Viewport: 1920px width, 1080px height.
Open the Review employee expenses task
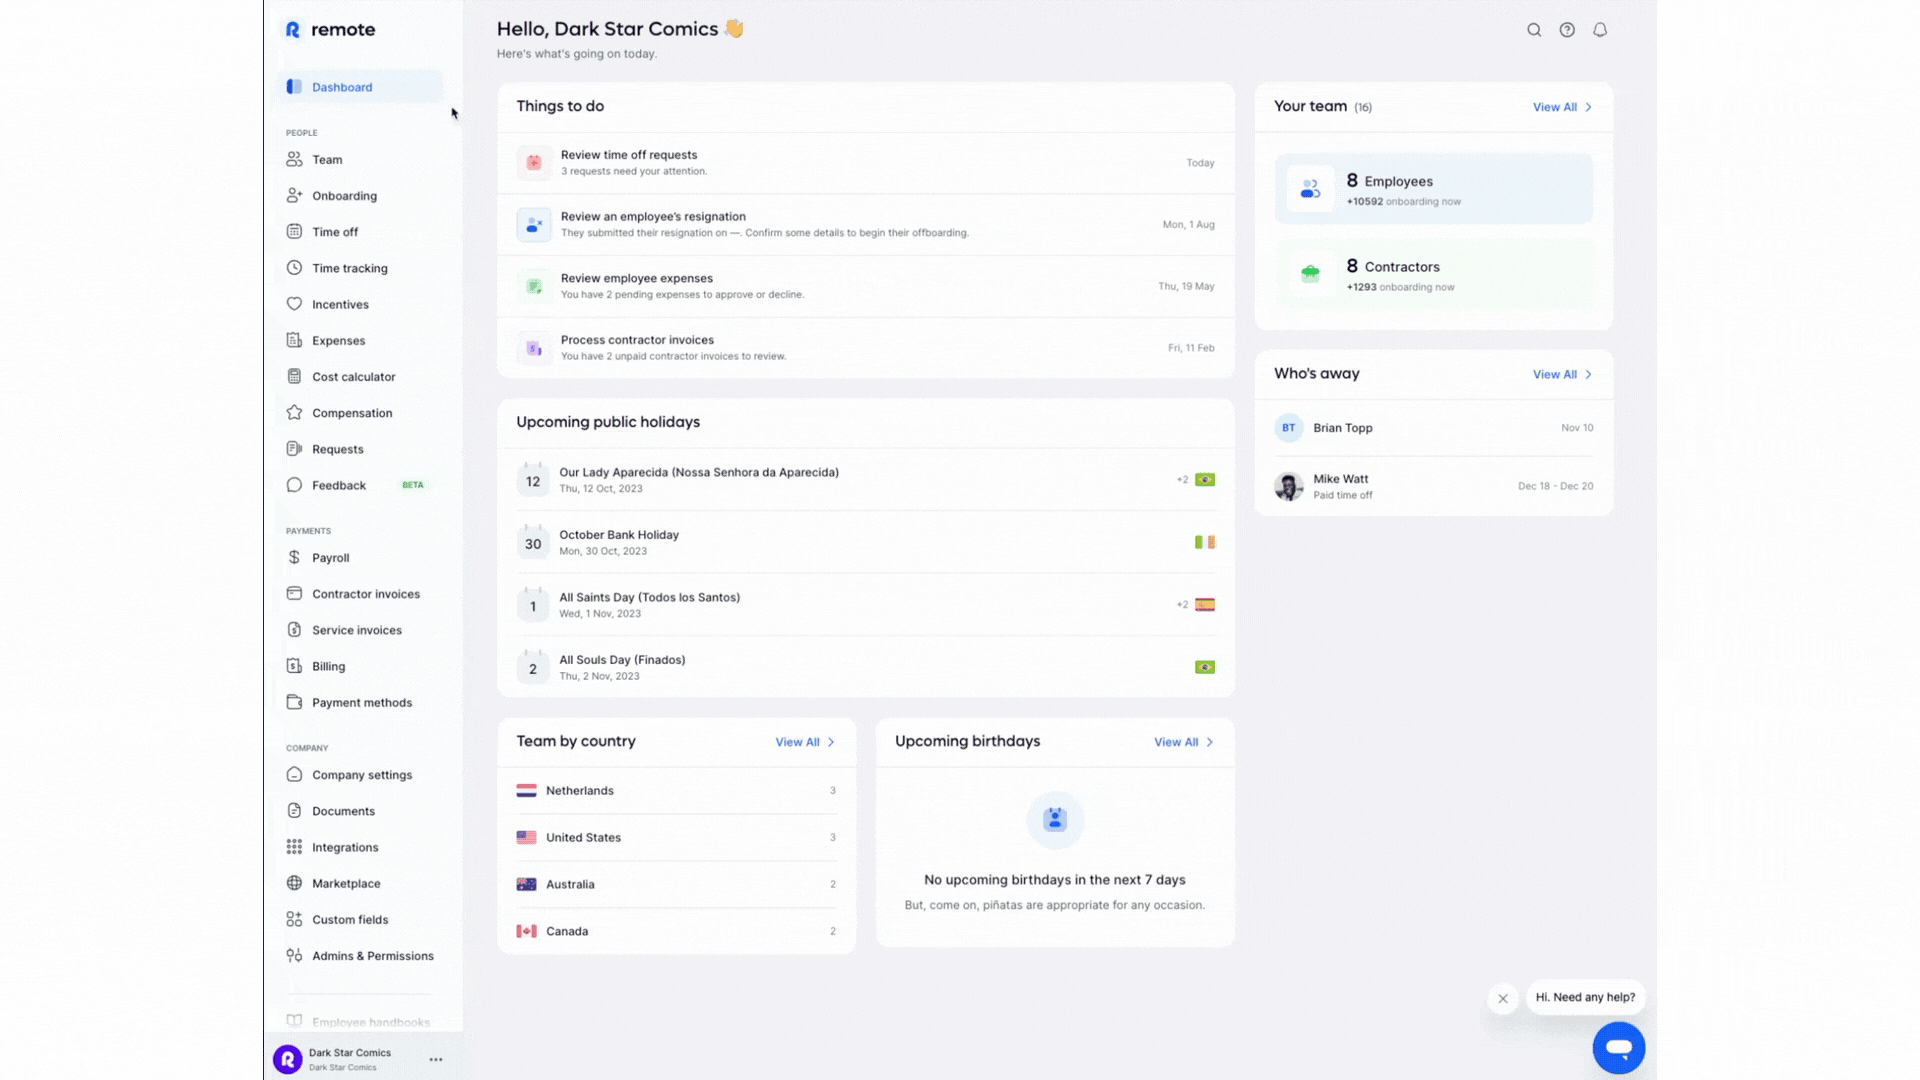point(866,286)
